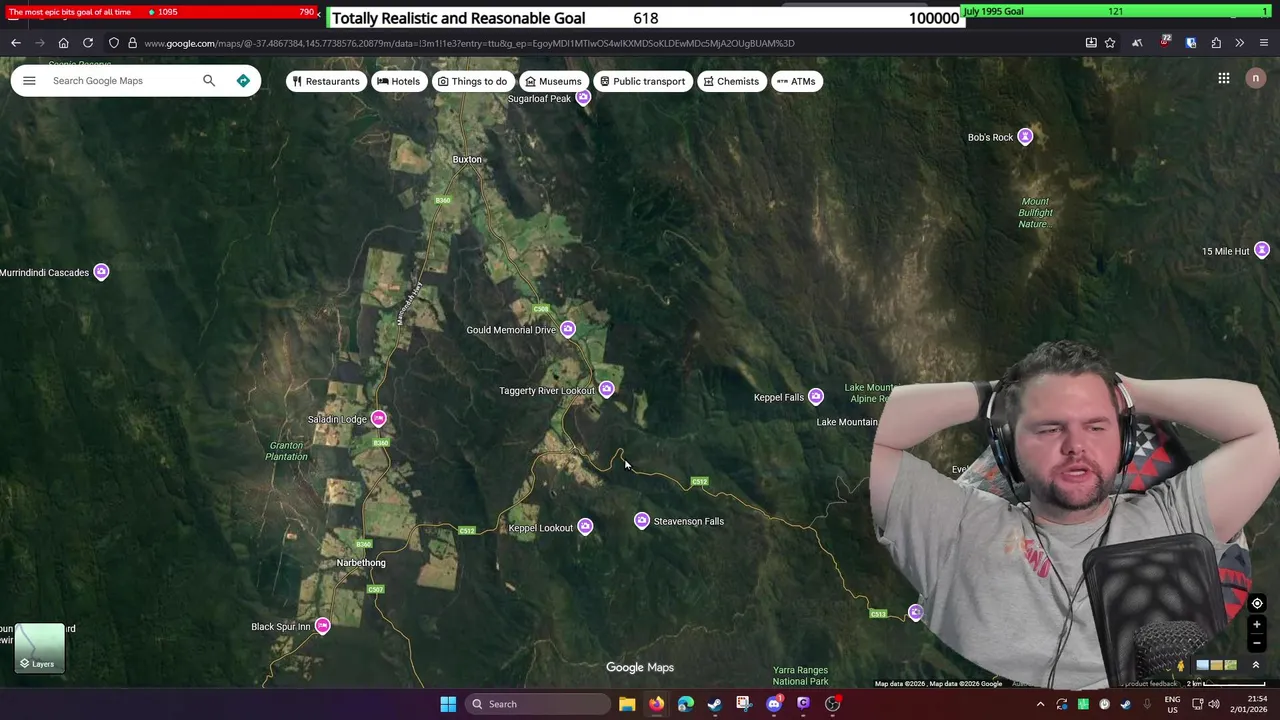
Task: Click the 15 Mile Hut marker
Action: [1262, 251]
